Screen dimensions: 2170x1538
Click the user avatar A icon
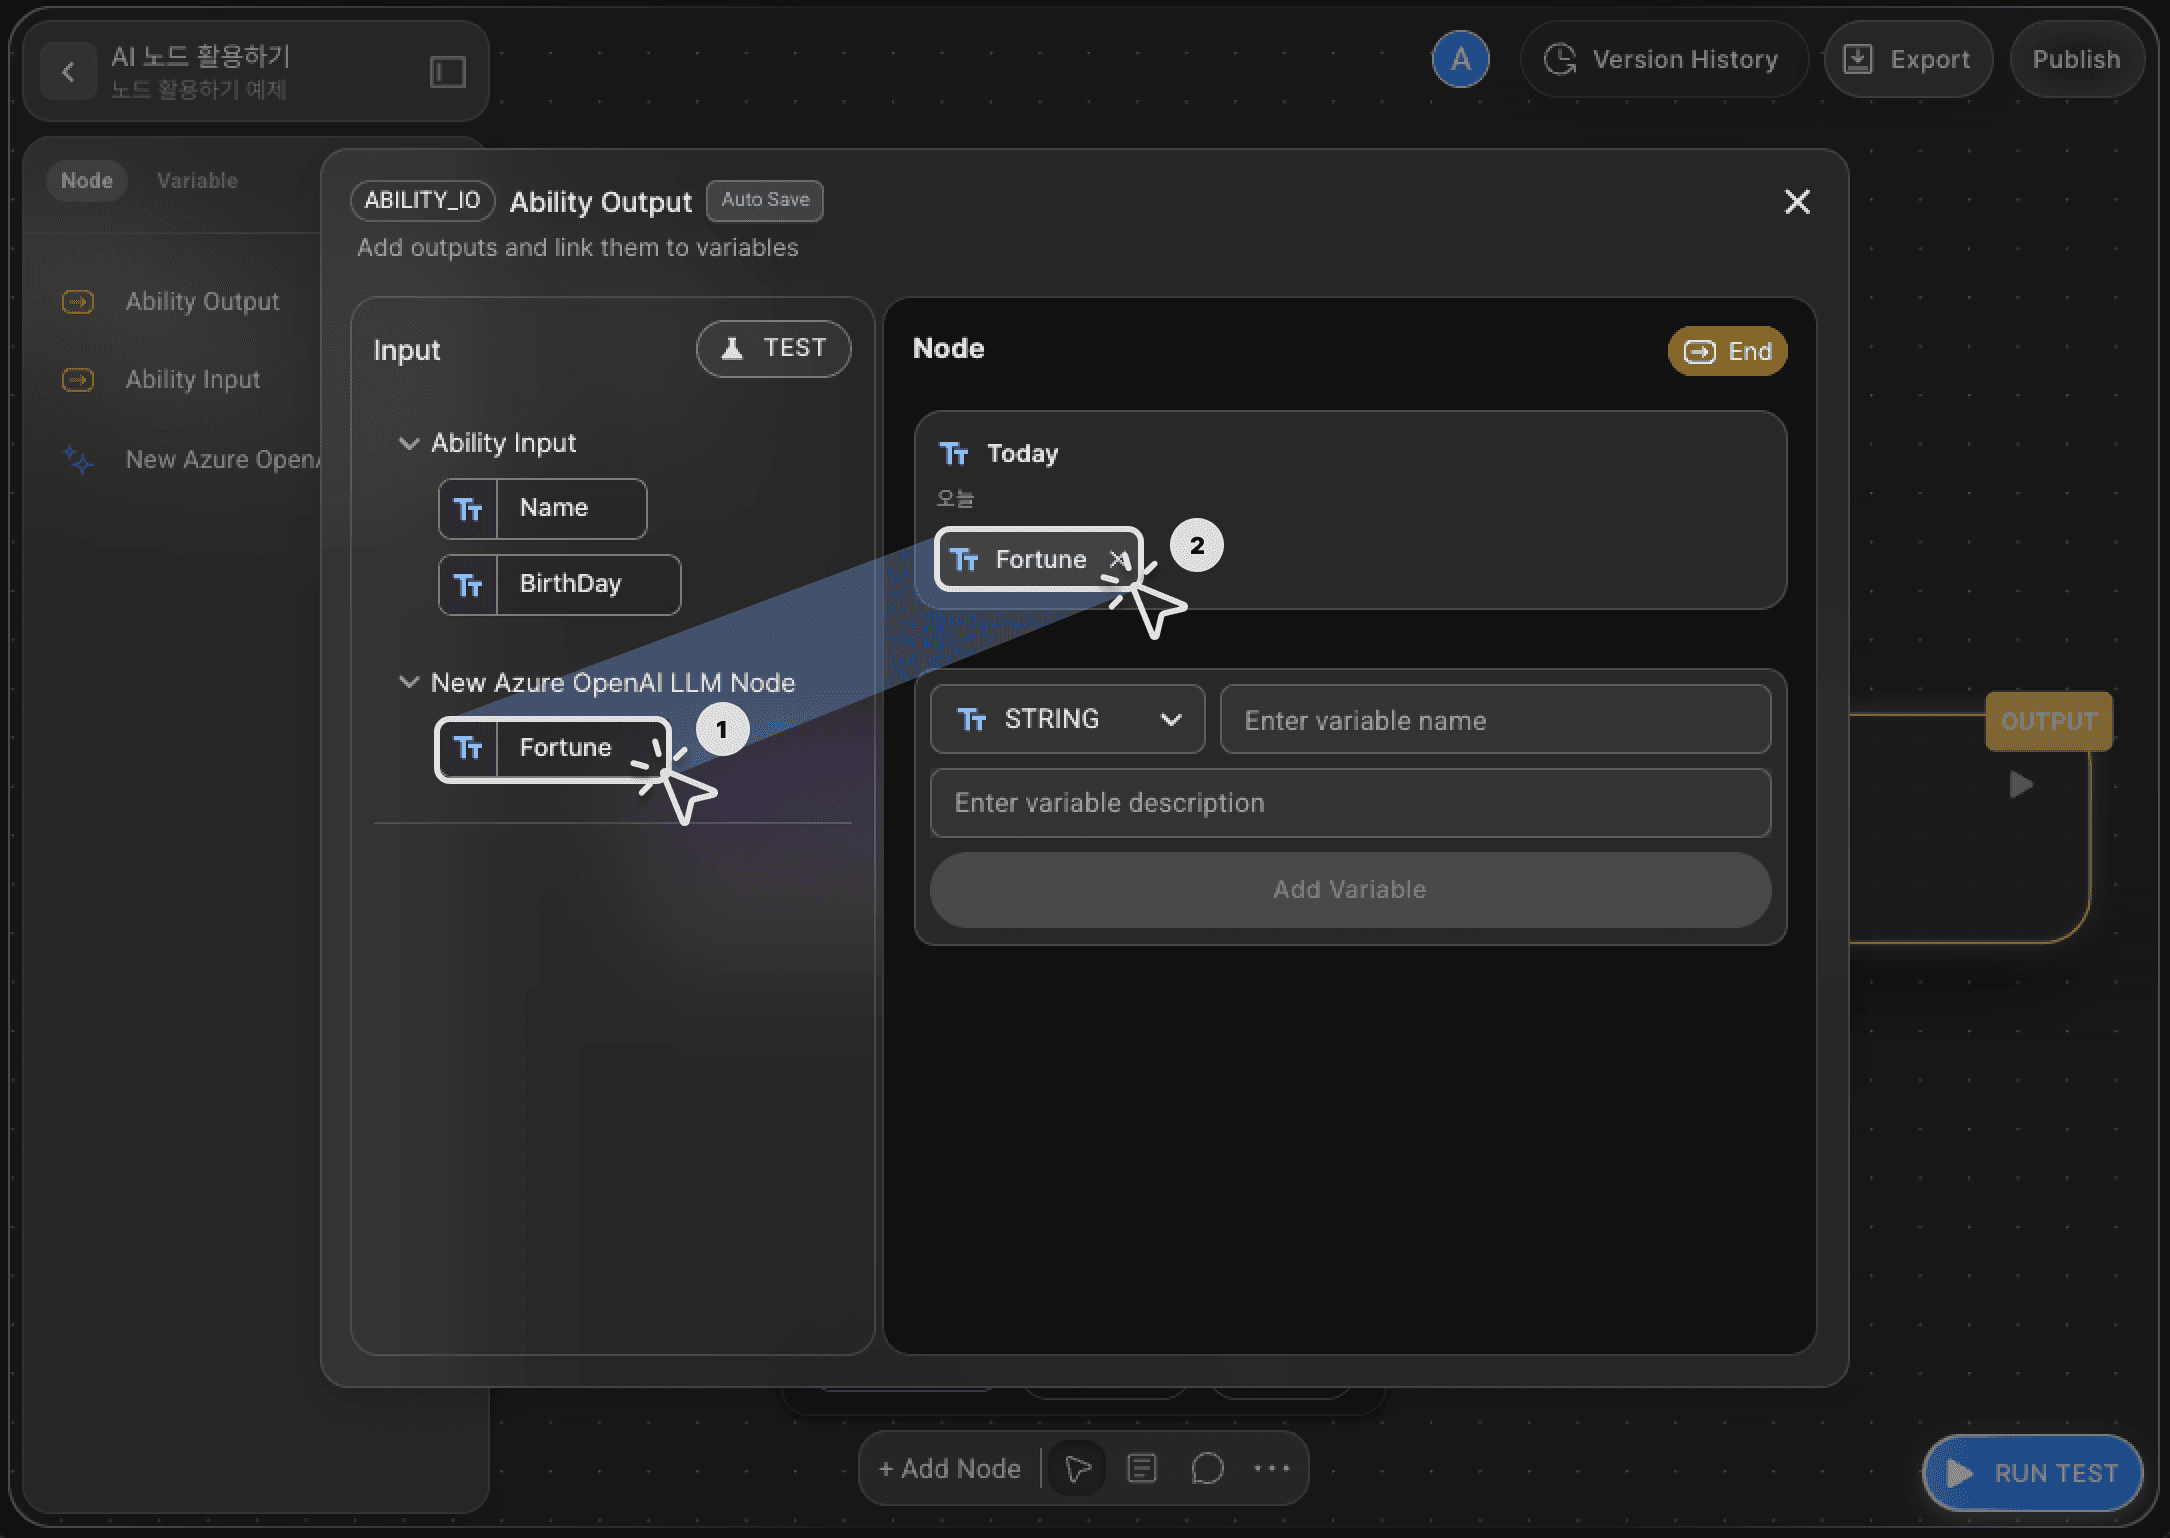(x=1460, y=60)
